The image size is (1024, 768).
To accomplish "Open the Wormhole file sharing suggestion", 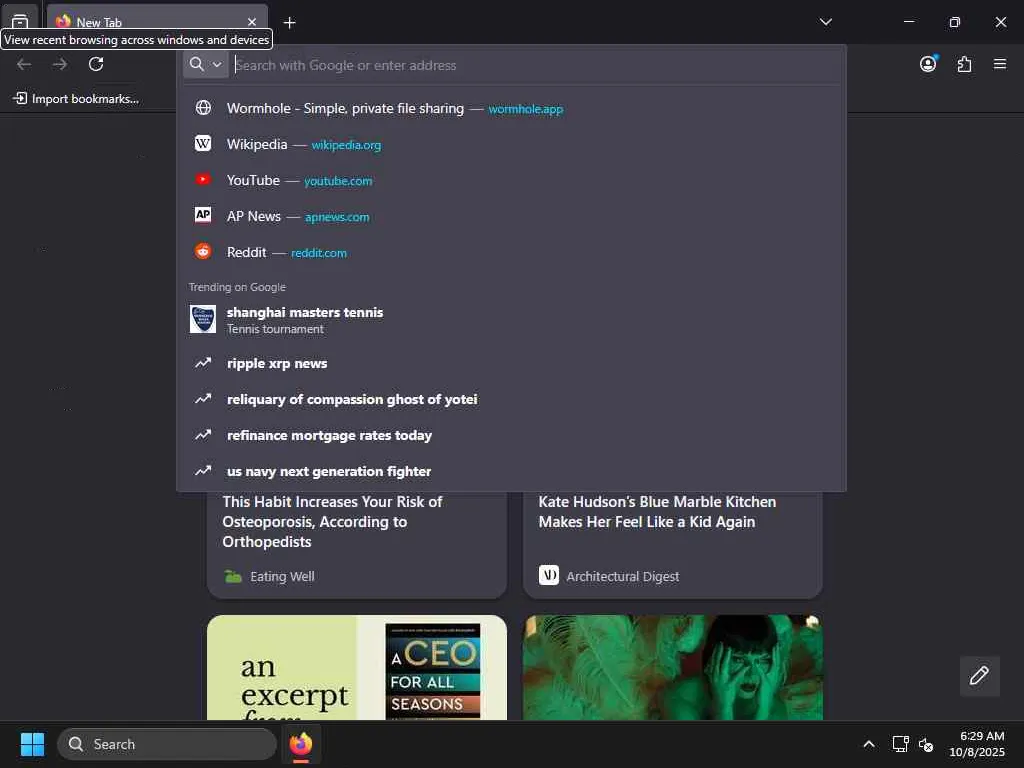I will coord(511,108).
